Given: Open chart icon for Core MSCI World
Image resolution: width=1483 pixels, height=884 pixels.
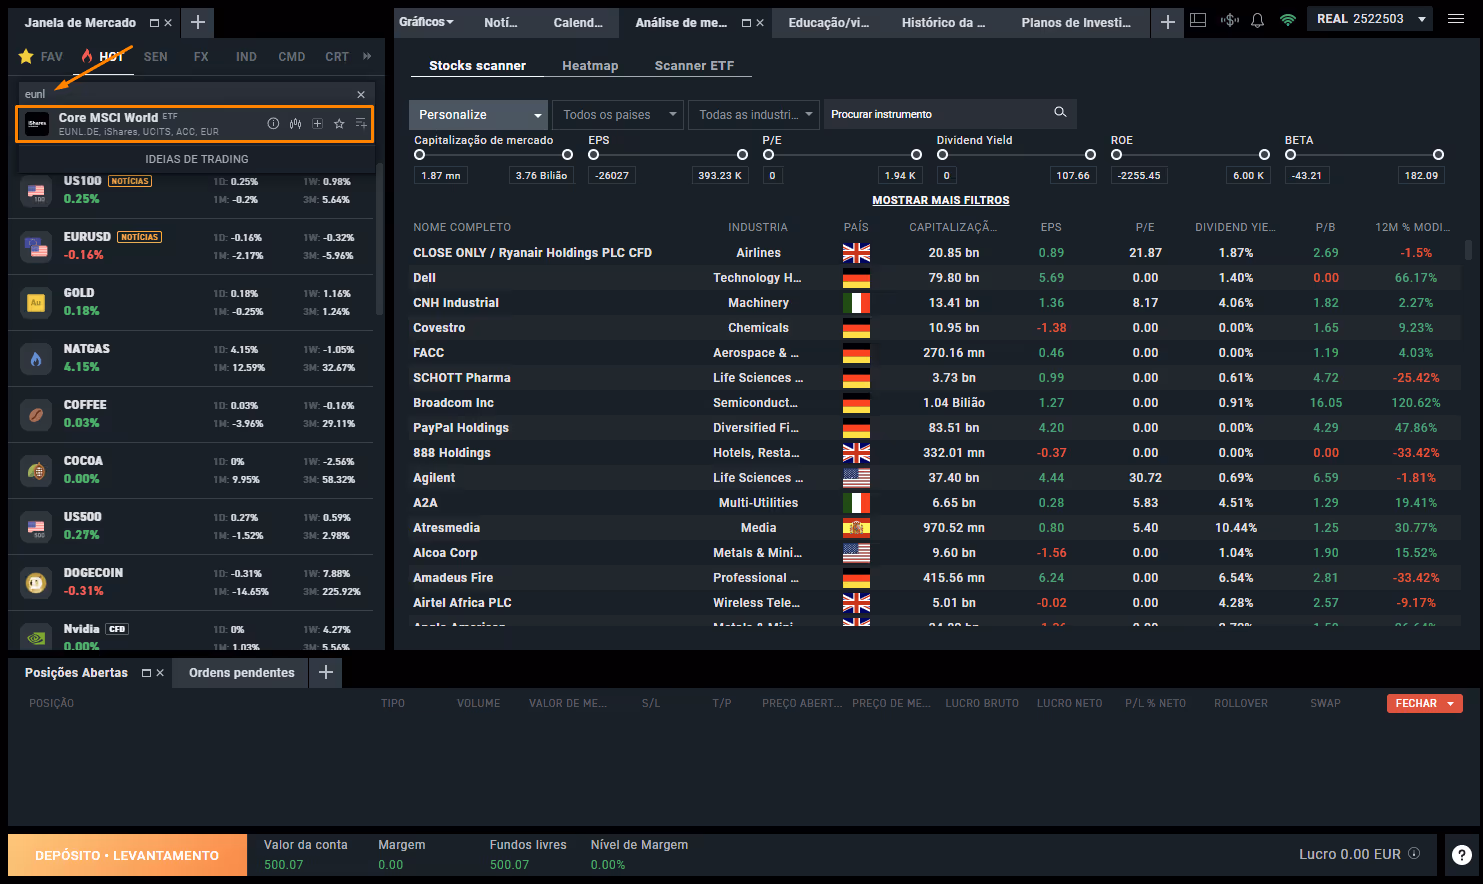Looking at the screenshot, I should (295, 124).
